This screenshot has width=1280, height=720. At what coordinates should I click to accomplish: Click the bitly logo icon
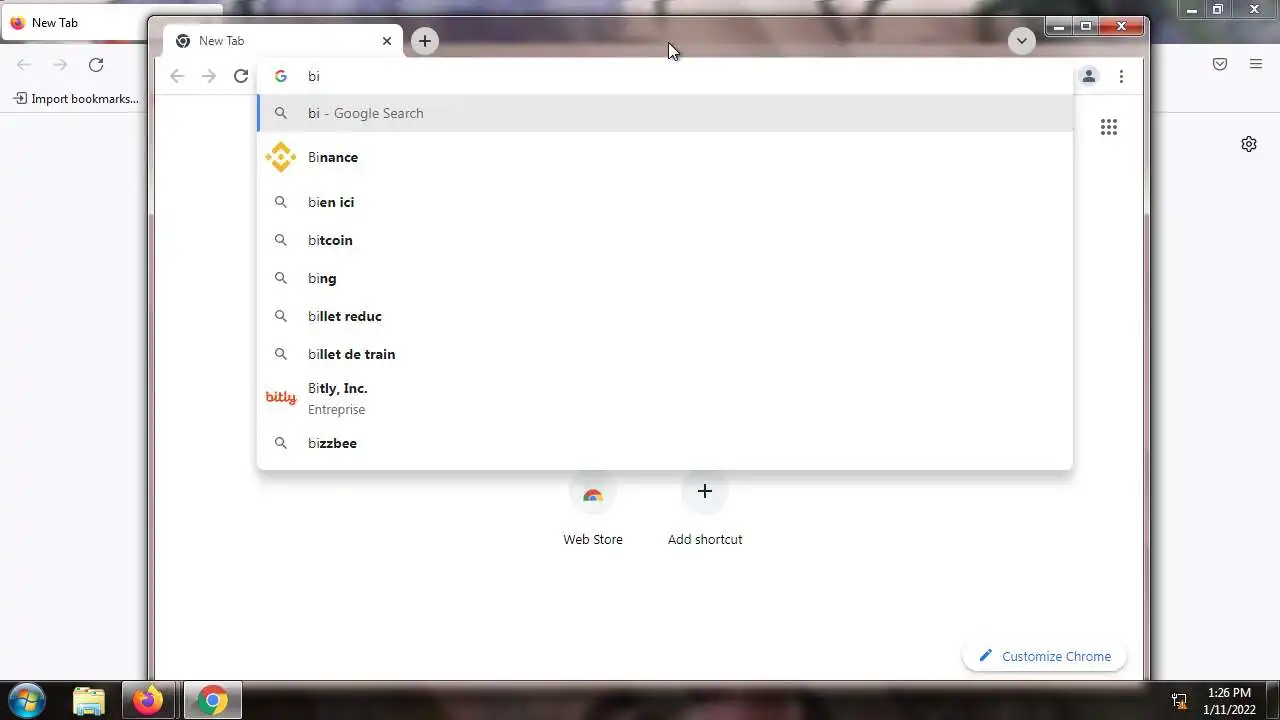(x=281, y=398)
